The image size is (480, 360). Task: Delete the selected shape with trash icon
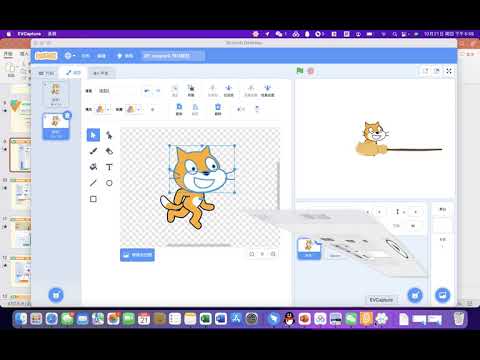tap(218, 109)
